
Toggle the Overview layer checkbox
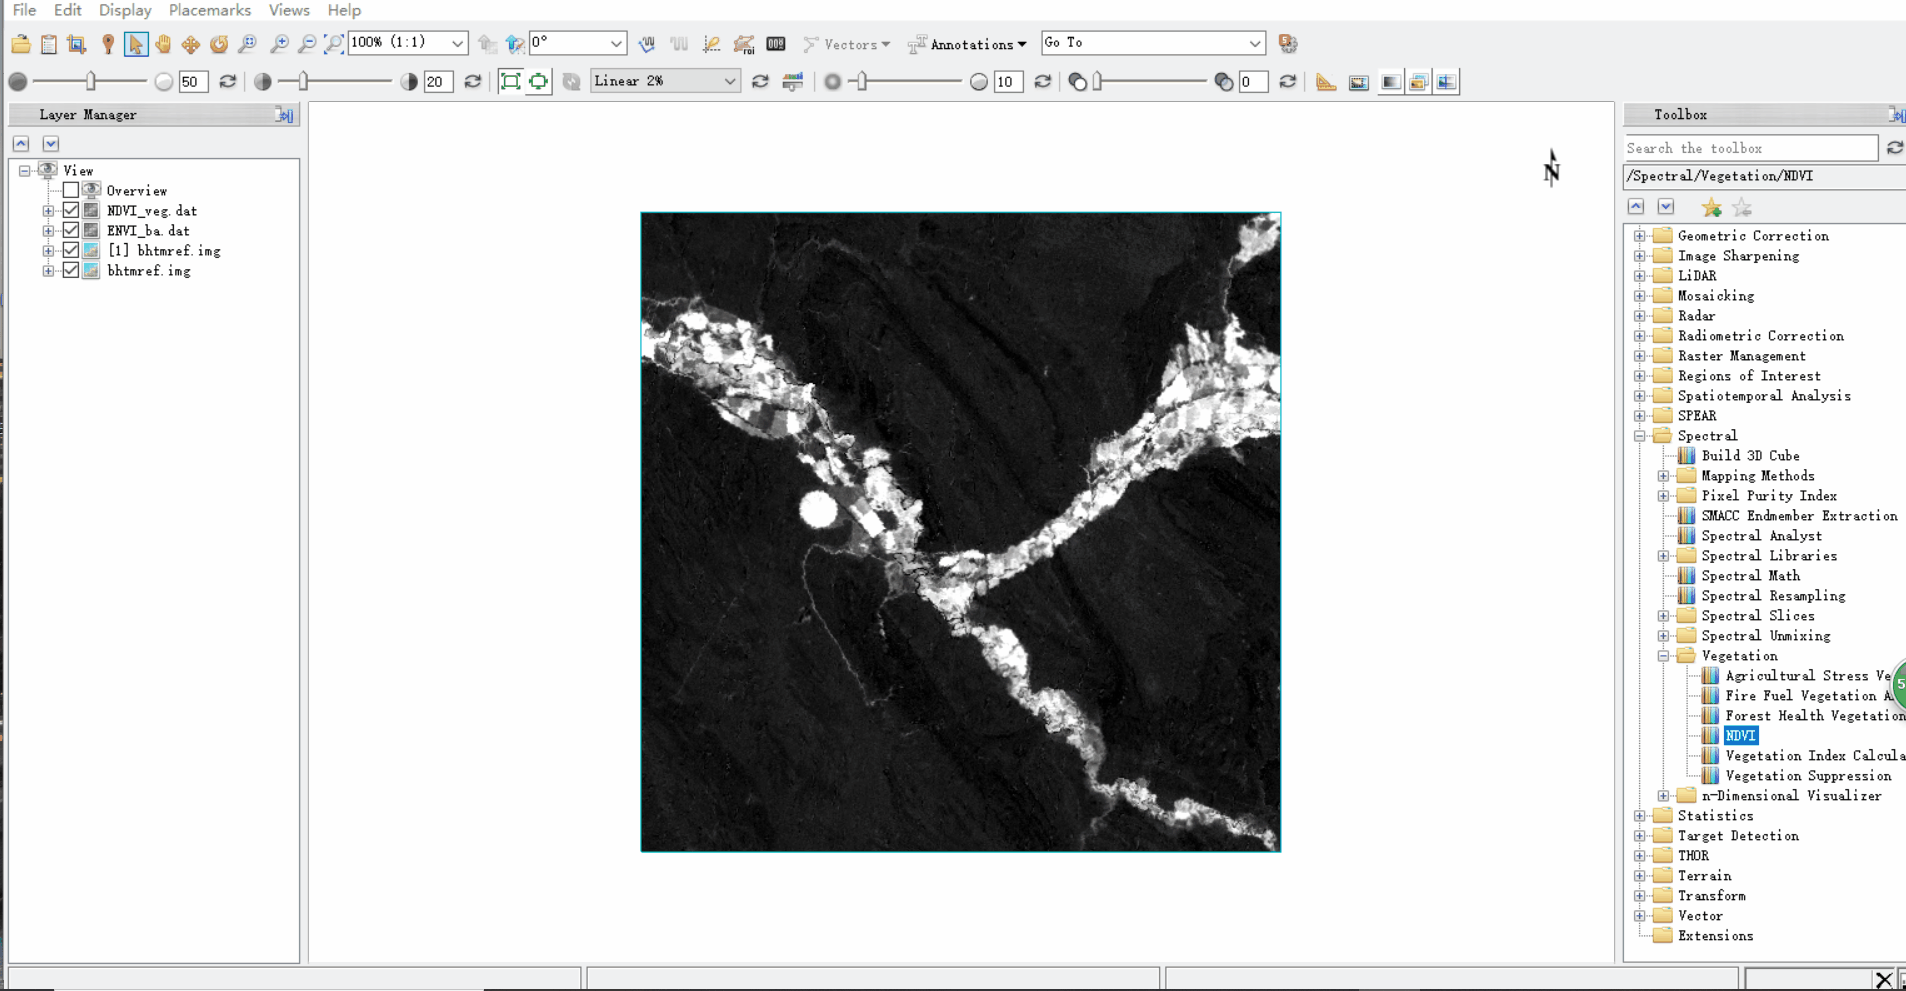tap(71, 190)
